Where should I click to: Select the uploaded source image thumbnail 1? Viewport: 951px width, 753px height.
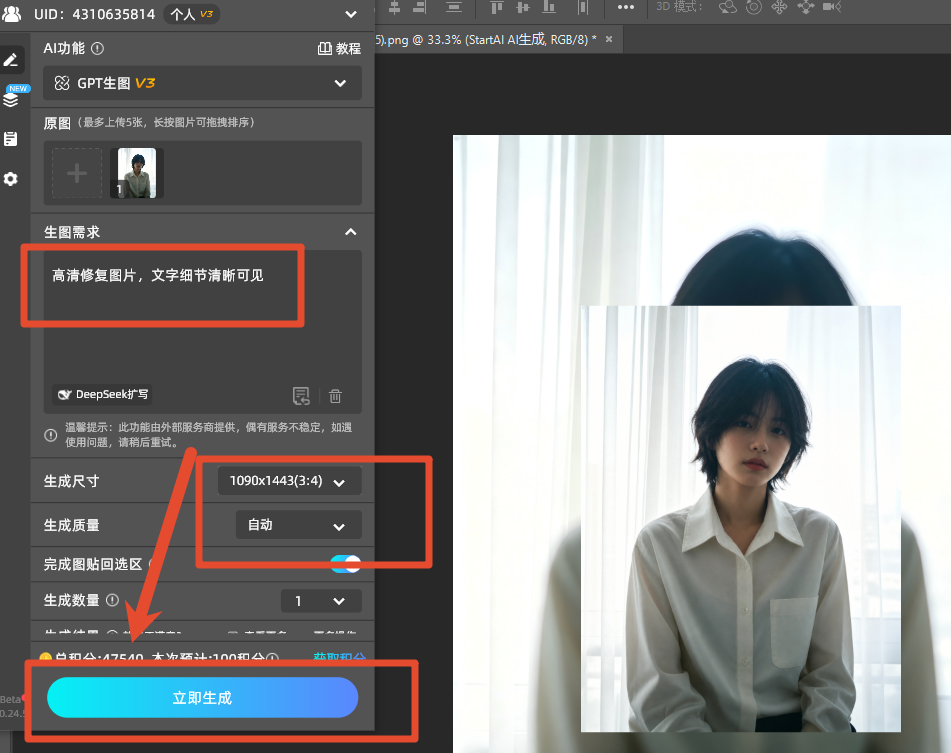[137, 173]
